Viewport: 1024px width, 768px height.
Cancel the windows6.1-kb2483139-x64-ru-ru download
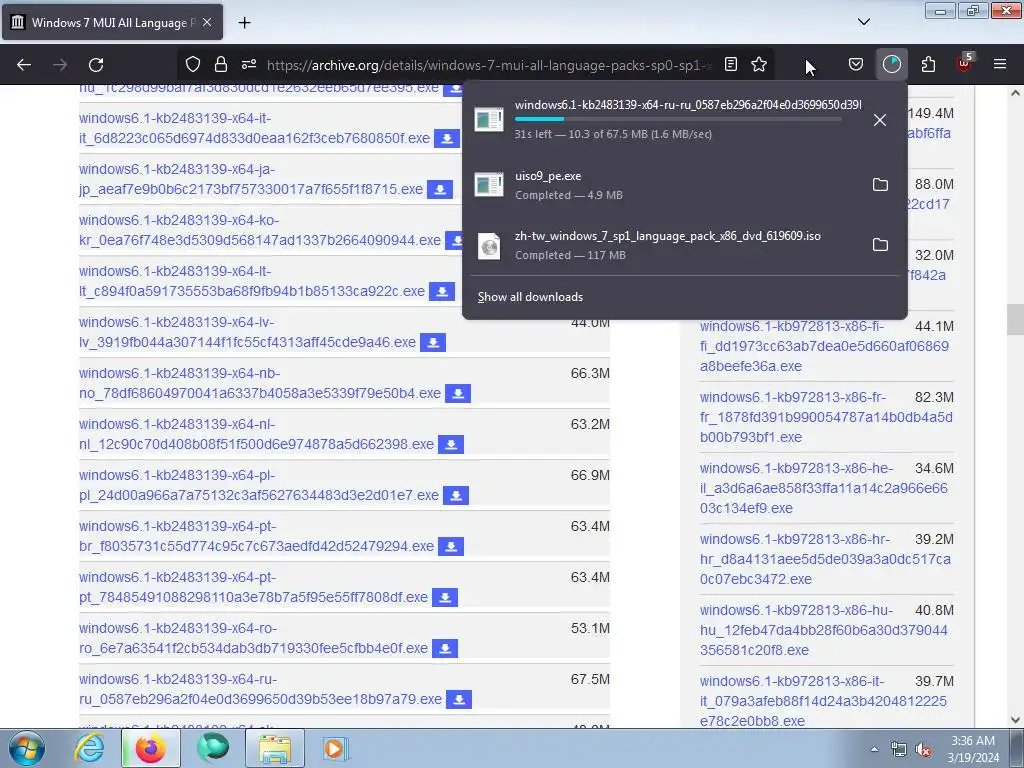[880, 120]
